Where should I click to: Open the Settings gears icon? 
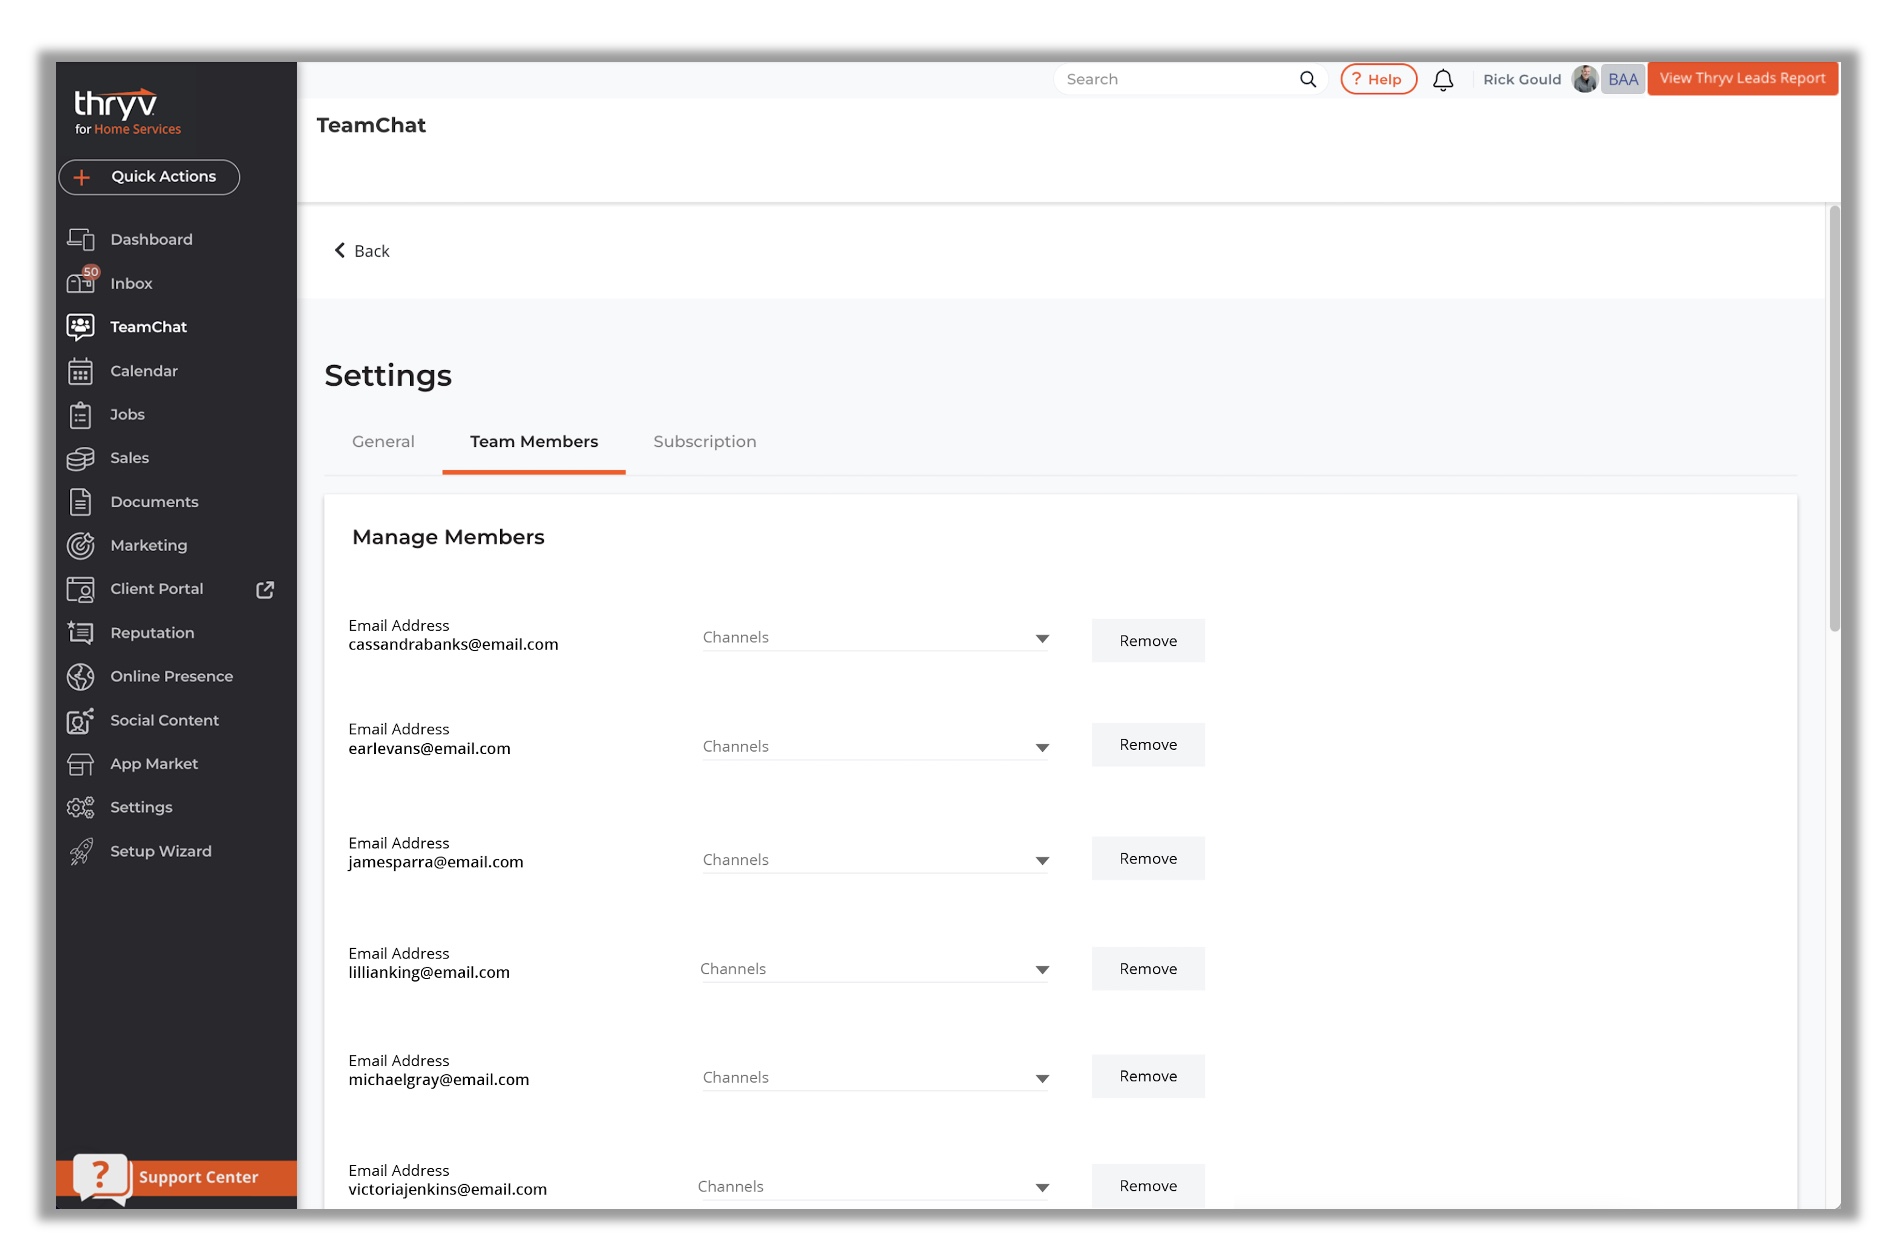pyautogui.click(x=80, y=807)
